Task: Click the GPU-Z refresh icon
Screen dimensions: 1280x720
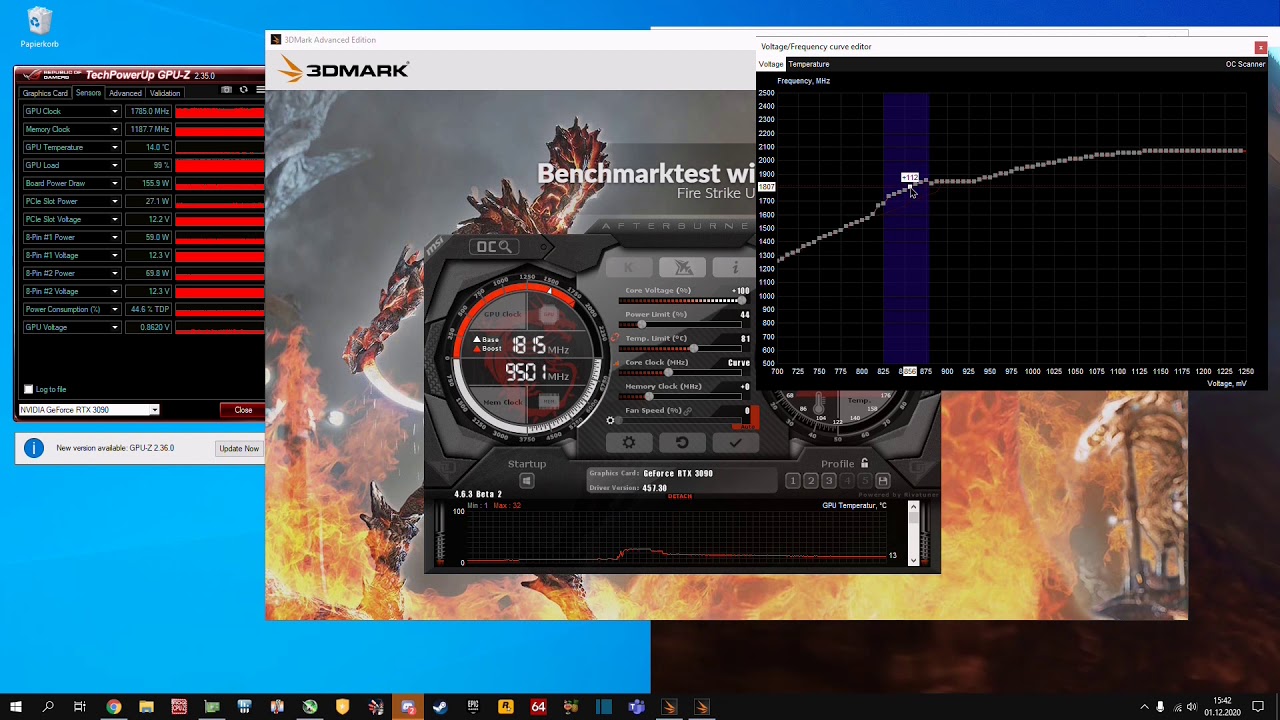Action: click(x=243, y=90)
